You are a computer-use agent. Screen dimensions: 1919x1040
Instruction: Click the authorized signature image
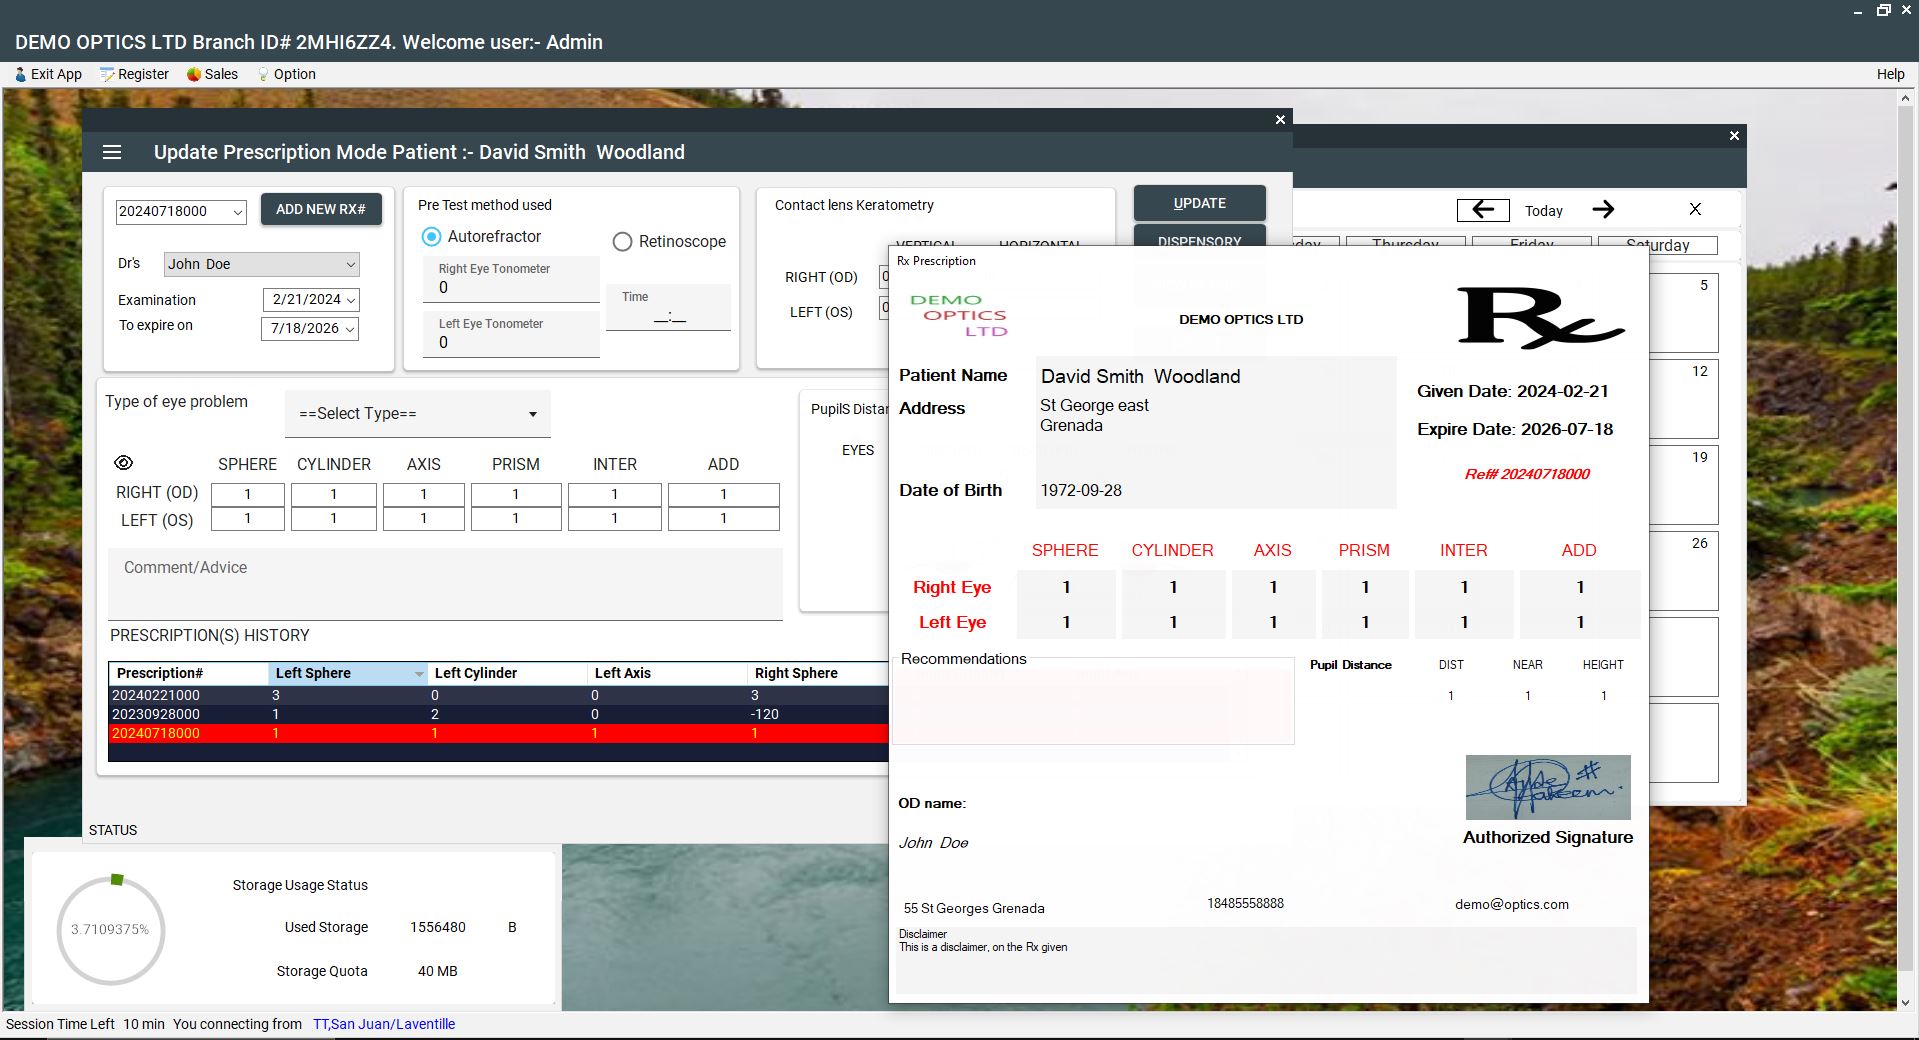pyautogui.click(x=1548, y=787)
